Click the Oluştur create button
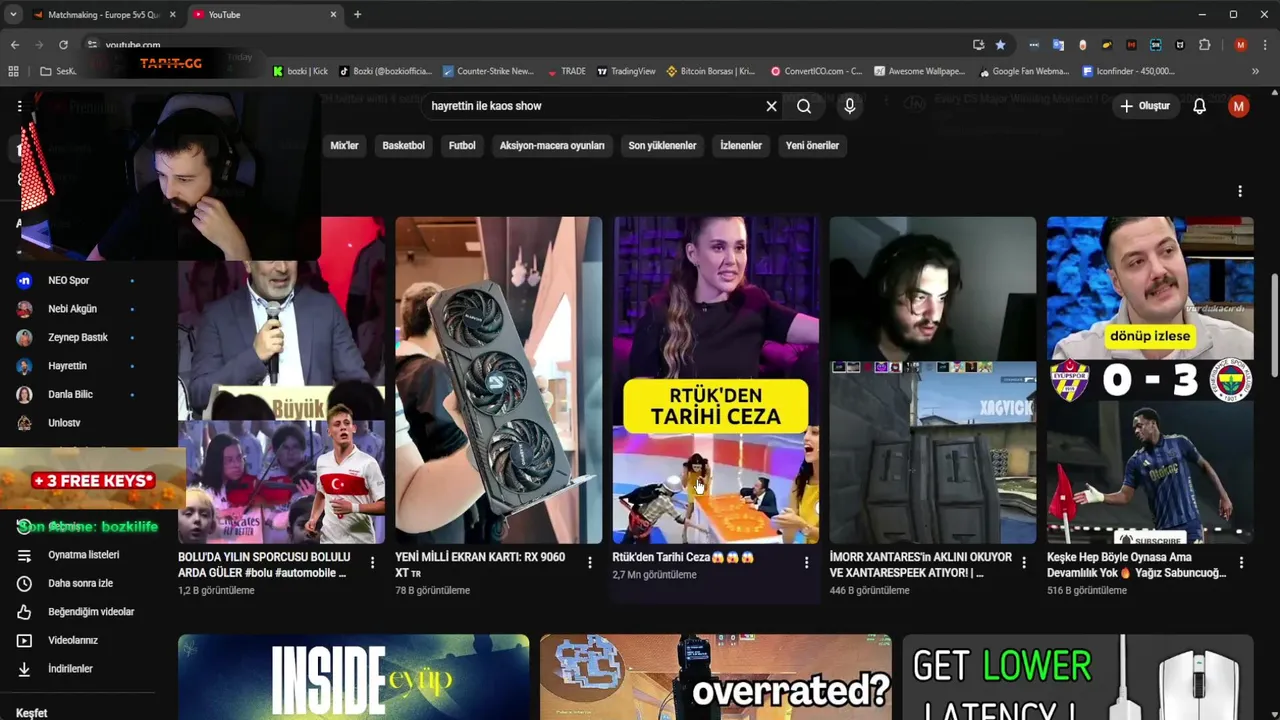The width and height of the screenshot is (1280, 720). click(x=1144, y=106)
